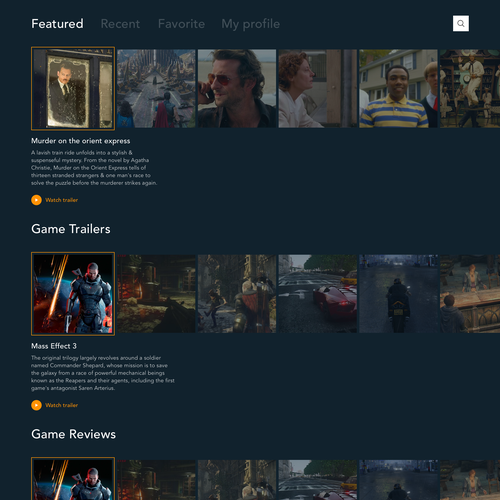Select the red sports car thumbnail in Game Reviews
Viewport: 500px width, 500px height.
point(318,480)
